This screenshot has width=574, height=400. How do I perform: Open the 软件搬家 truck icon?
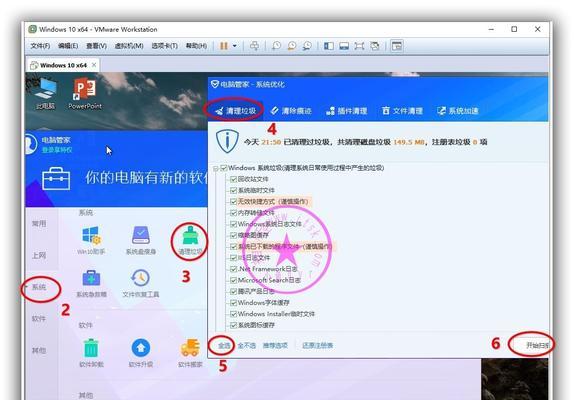[190, 348]
